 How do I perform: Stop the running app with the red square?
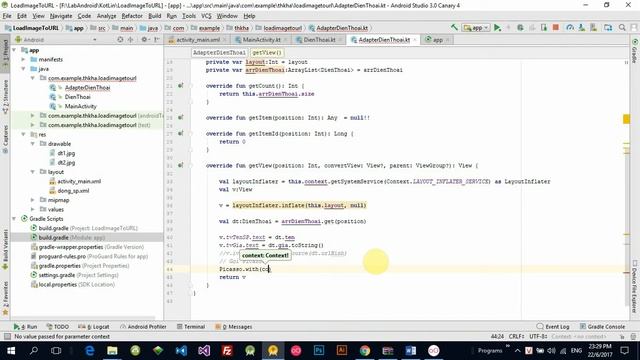coord(556,27)
